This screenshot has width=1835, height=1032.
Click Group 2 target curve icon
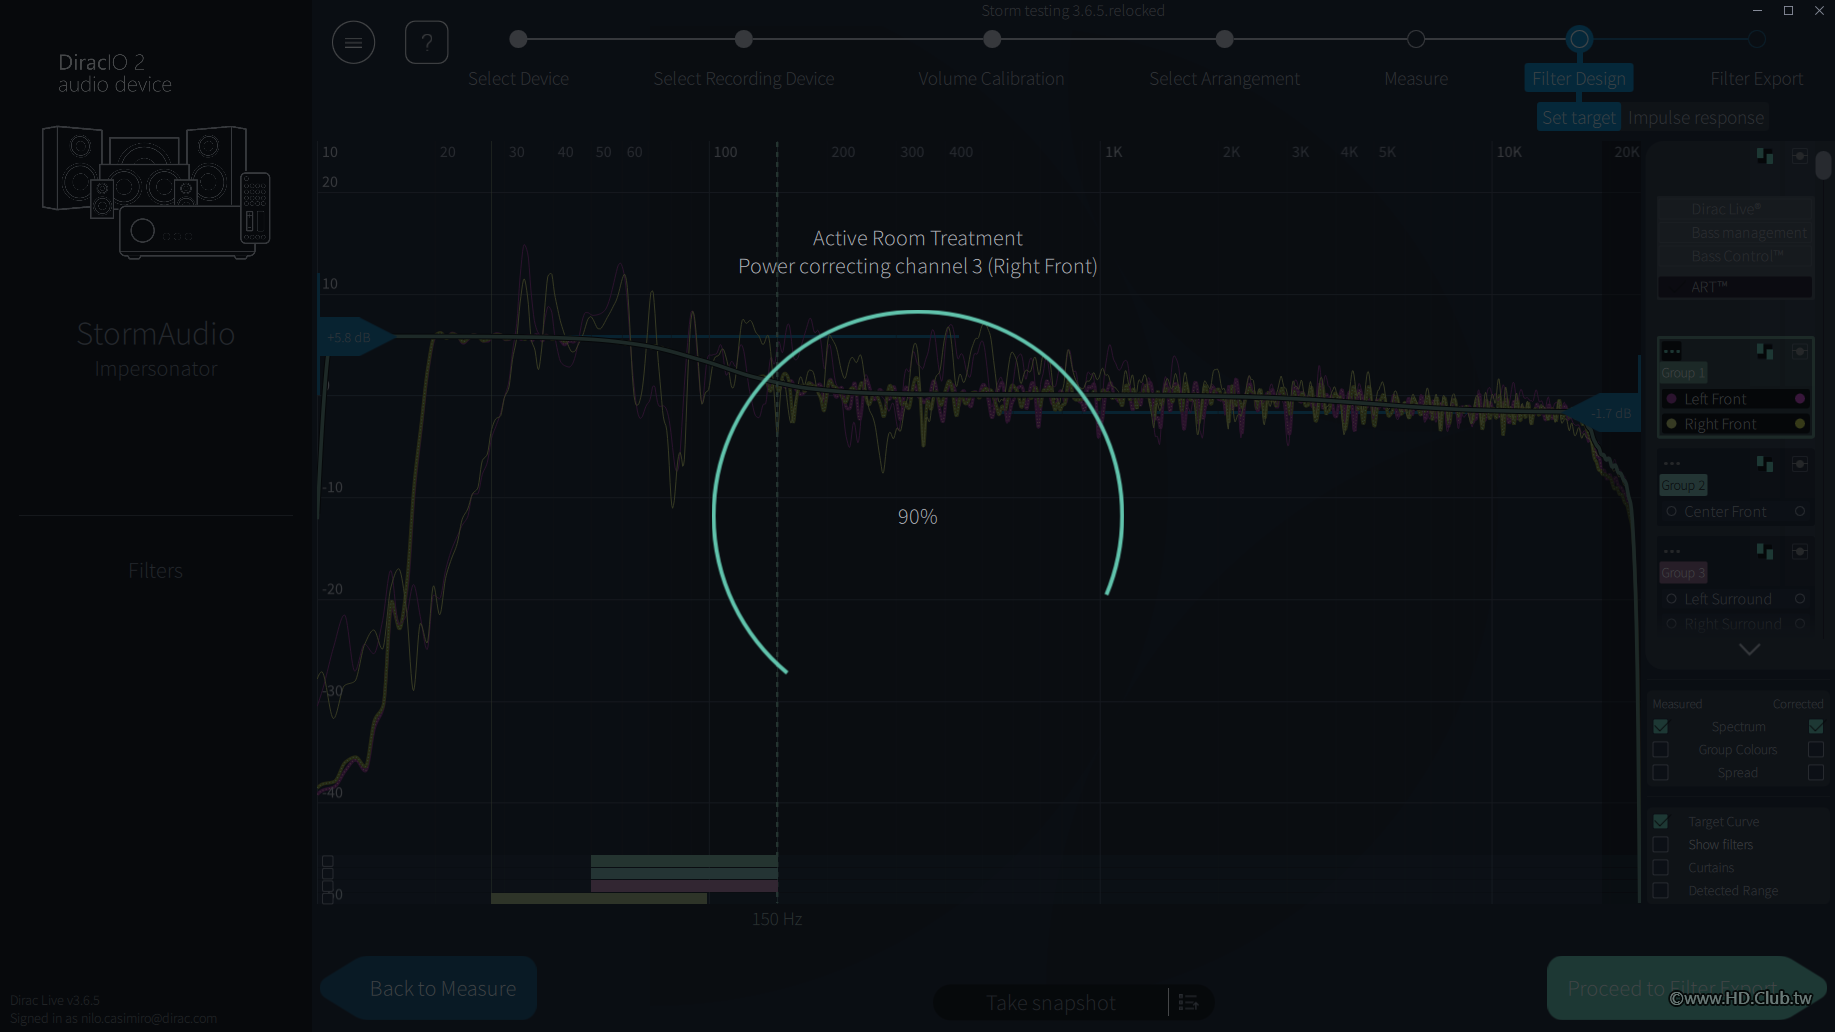click(x=1765, y=464)
